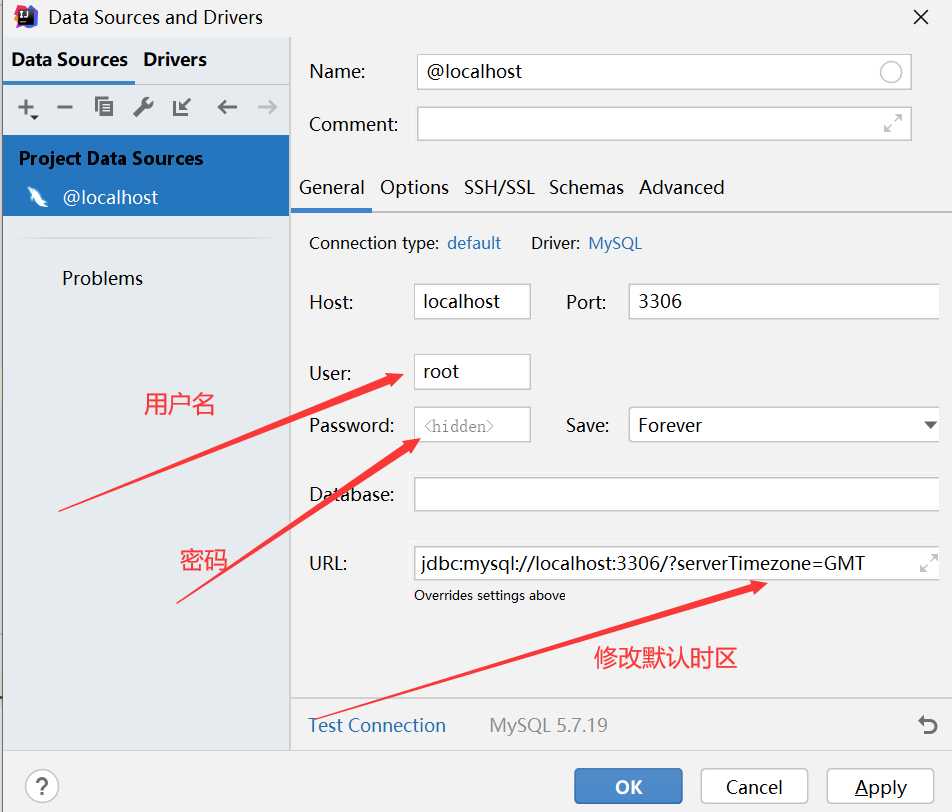952x812 pixels.
Task: Click the Name input field
Action: tap(664, 72)
